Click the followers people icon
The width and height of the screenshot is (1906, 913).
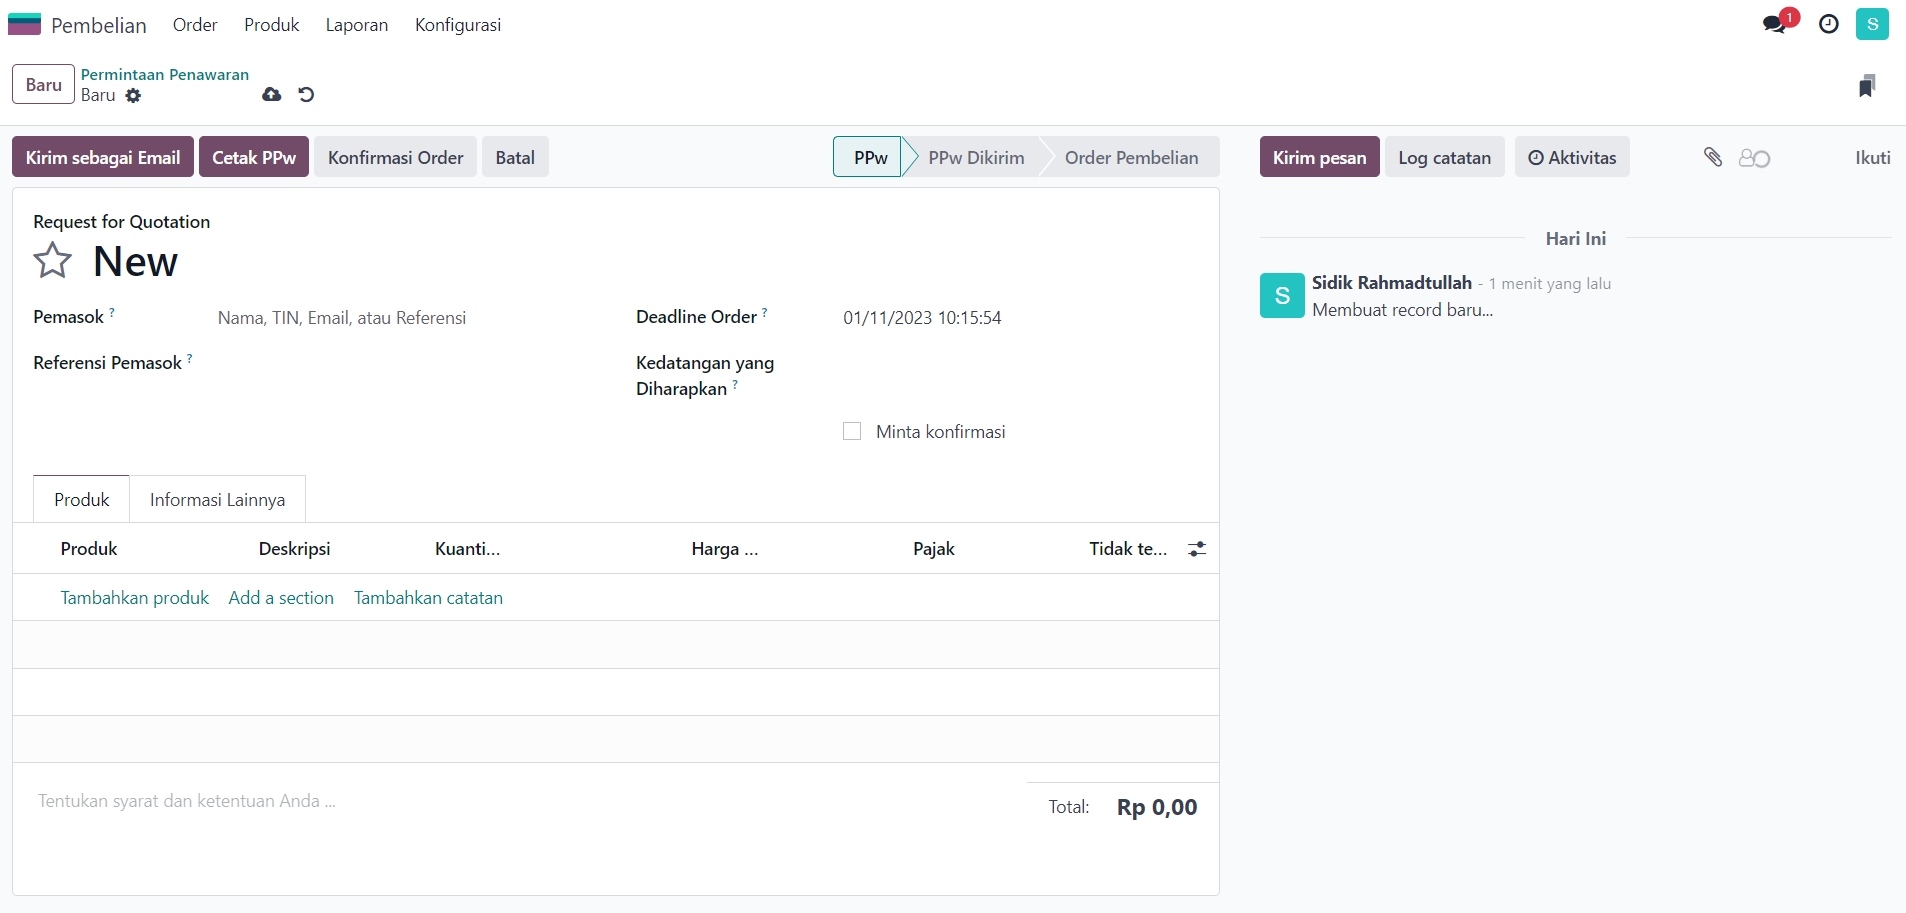(x=1754, y=158)
